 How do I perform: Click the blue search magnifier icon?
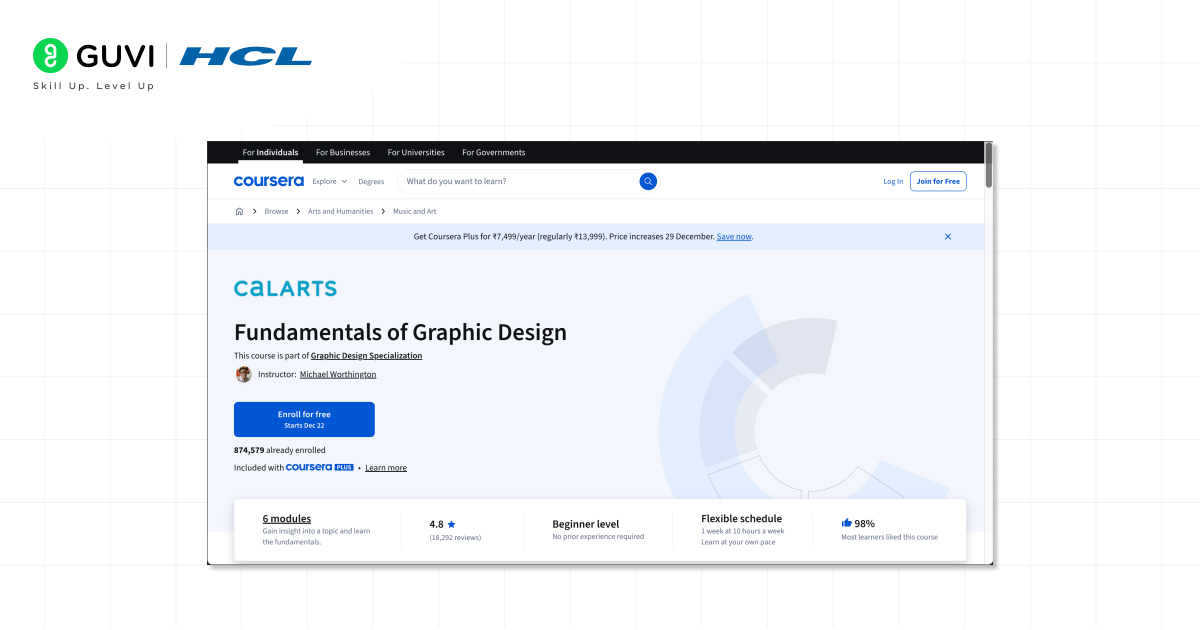pos(648,181)
